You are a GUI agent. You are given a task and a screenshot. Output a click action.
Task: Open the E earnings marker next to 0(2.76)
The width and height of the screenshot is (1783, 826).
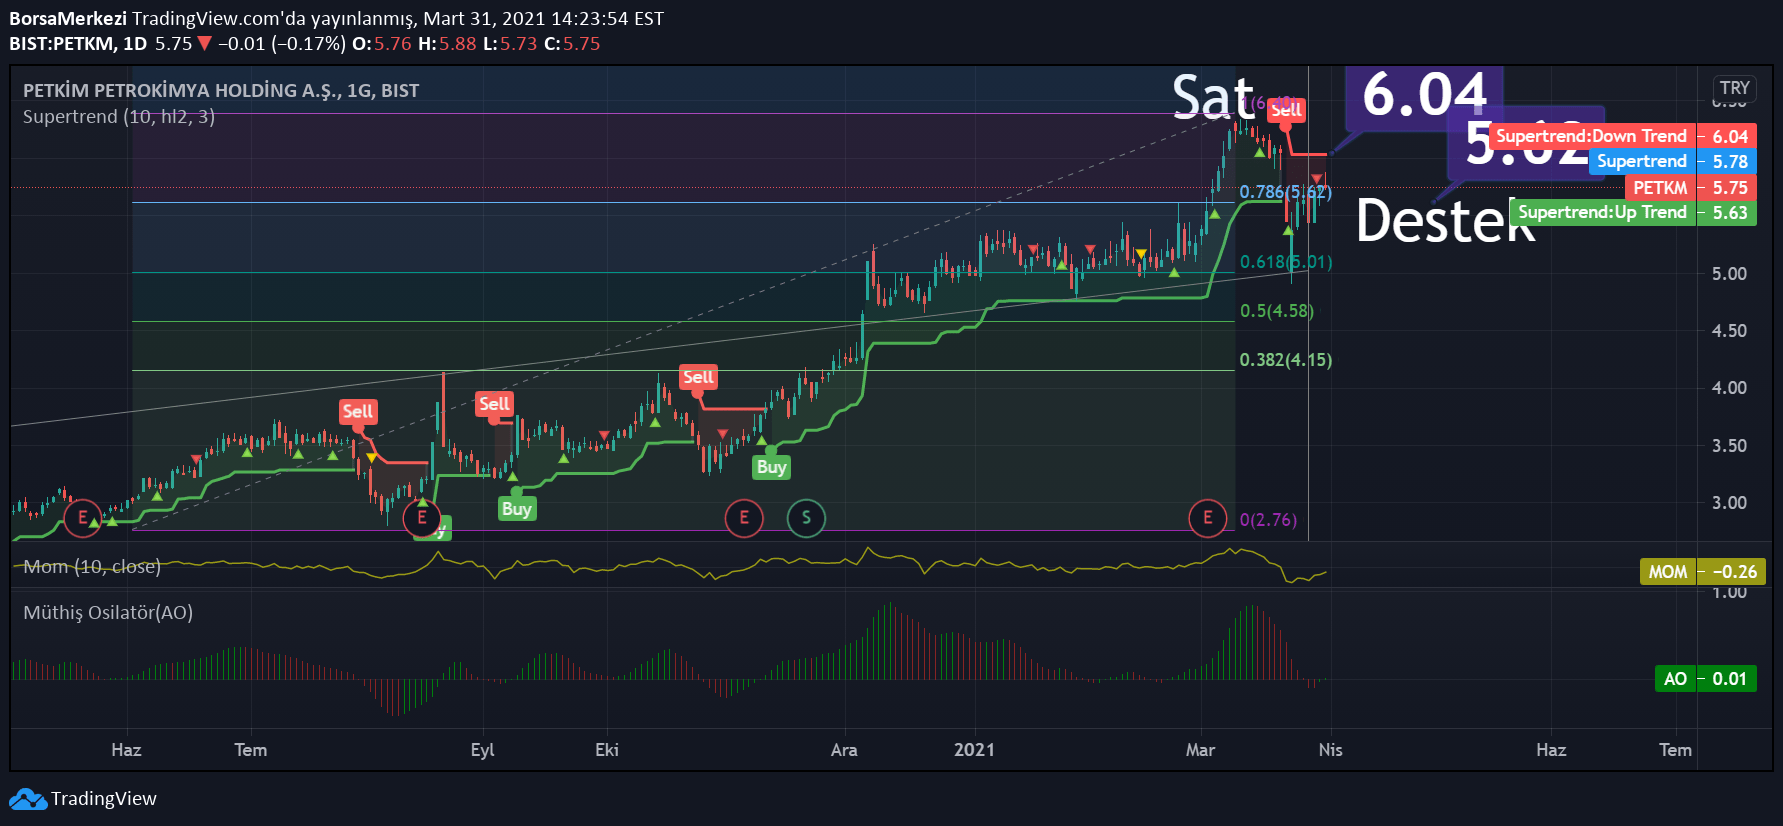tap(1208, 518)
